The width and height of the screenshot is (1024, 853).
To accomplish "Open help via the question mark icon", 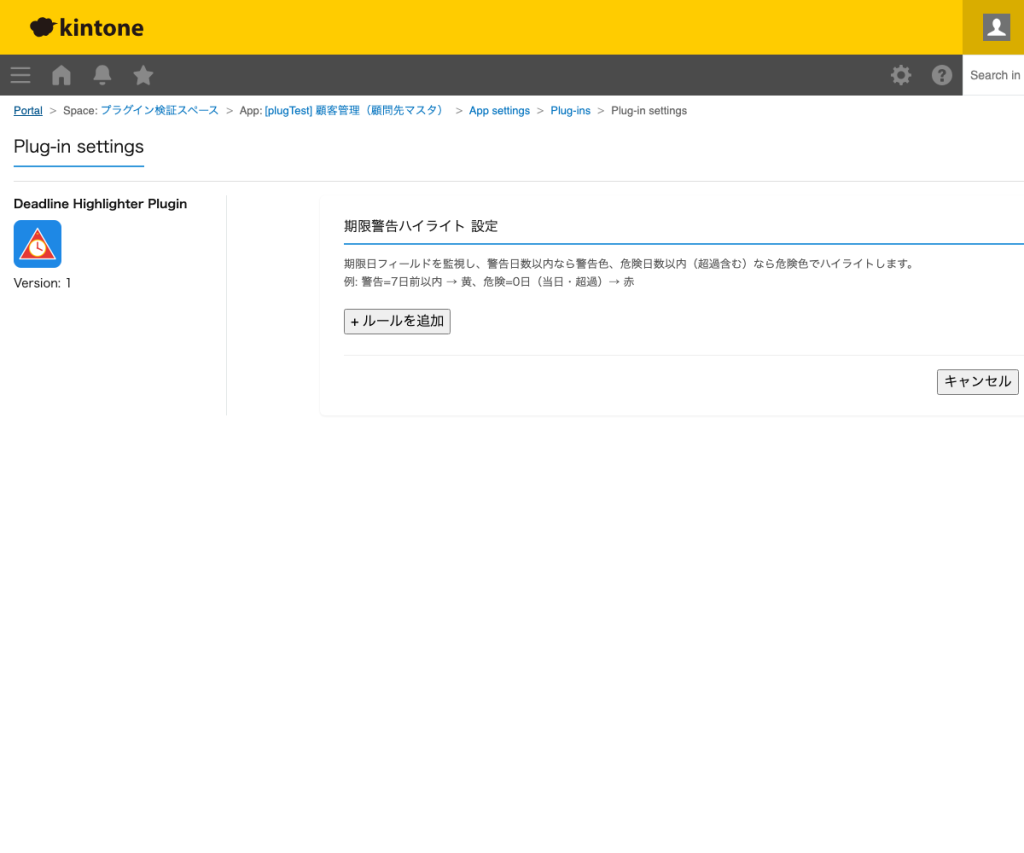I will [941, 75].
